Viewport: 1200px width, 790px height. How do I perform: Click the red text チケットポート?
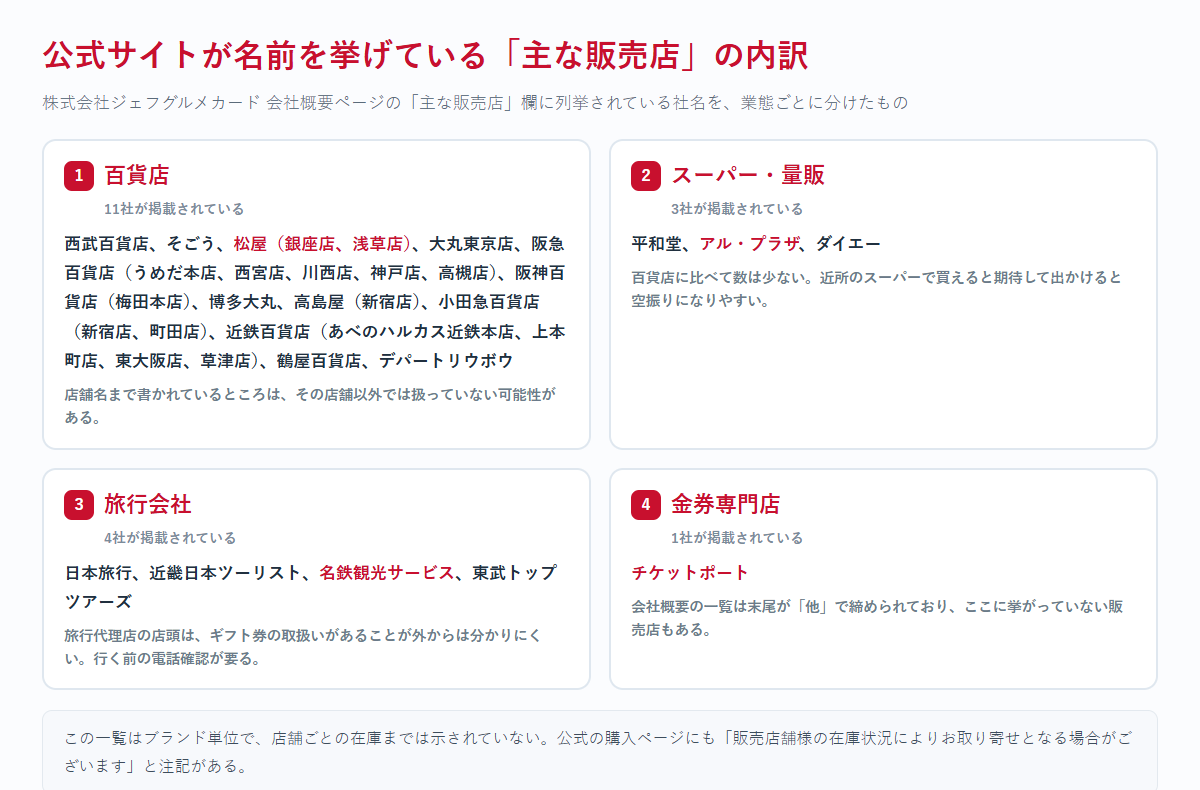click(690, 572)
